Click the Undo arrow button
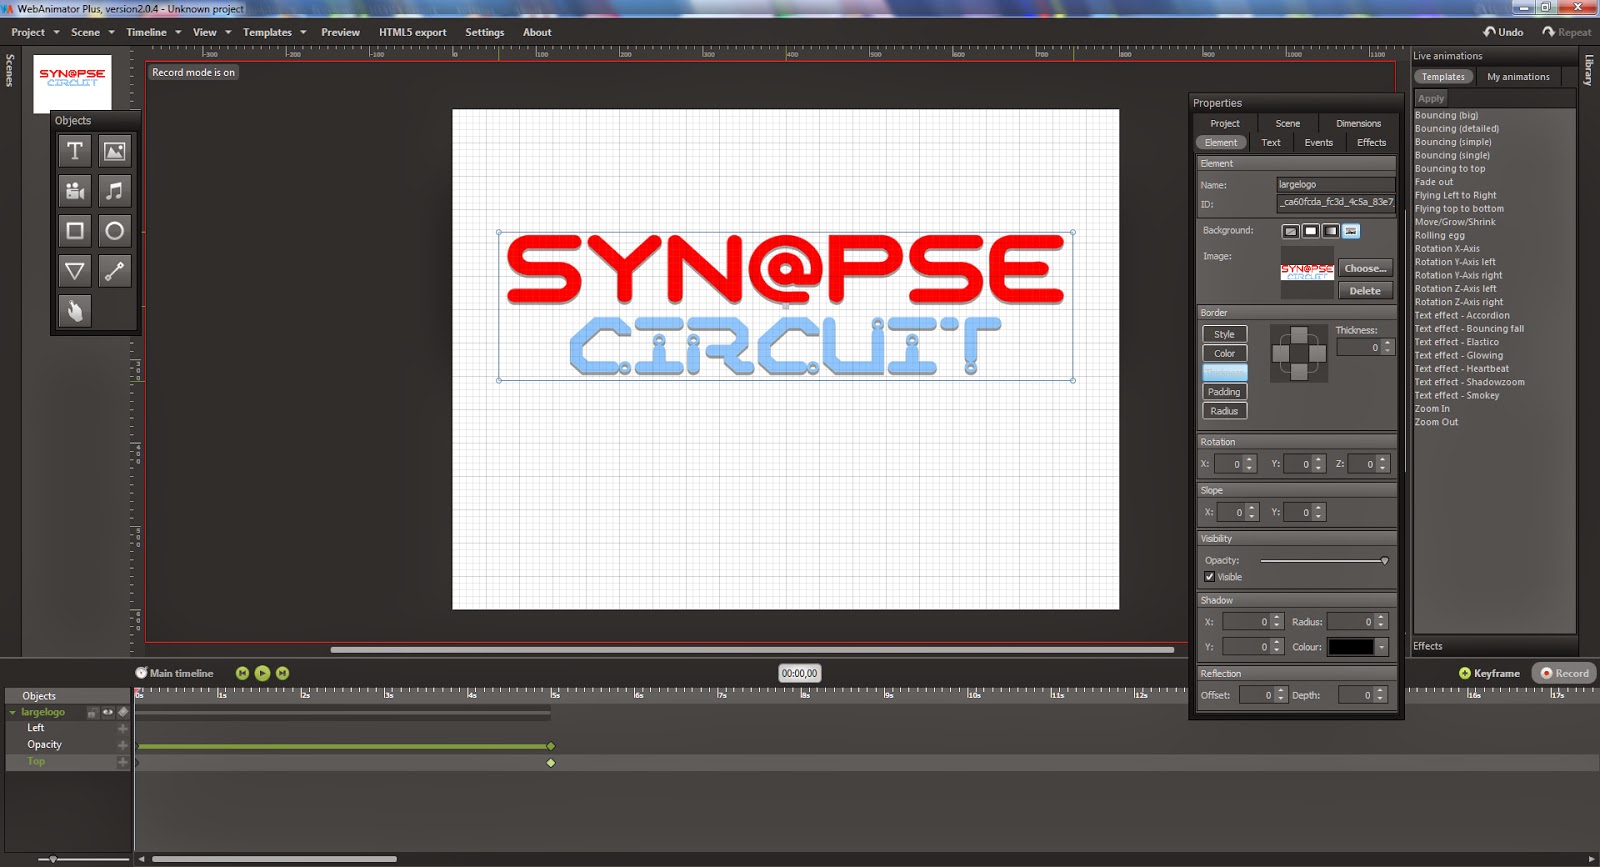Screen dimensions: 1600x867 [1503, 32]
